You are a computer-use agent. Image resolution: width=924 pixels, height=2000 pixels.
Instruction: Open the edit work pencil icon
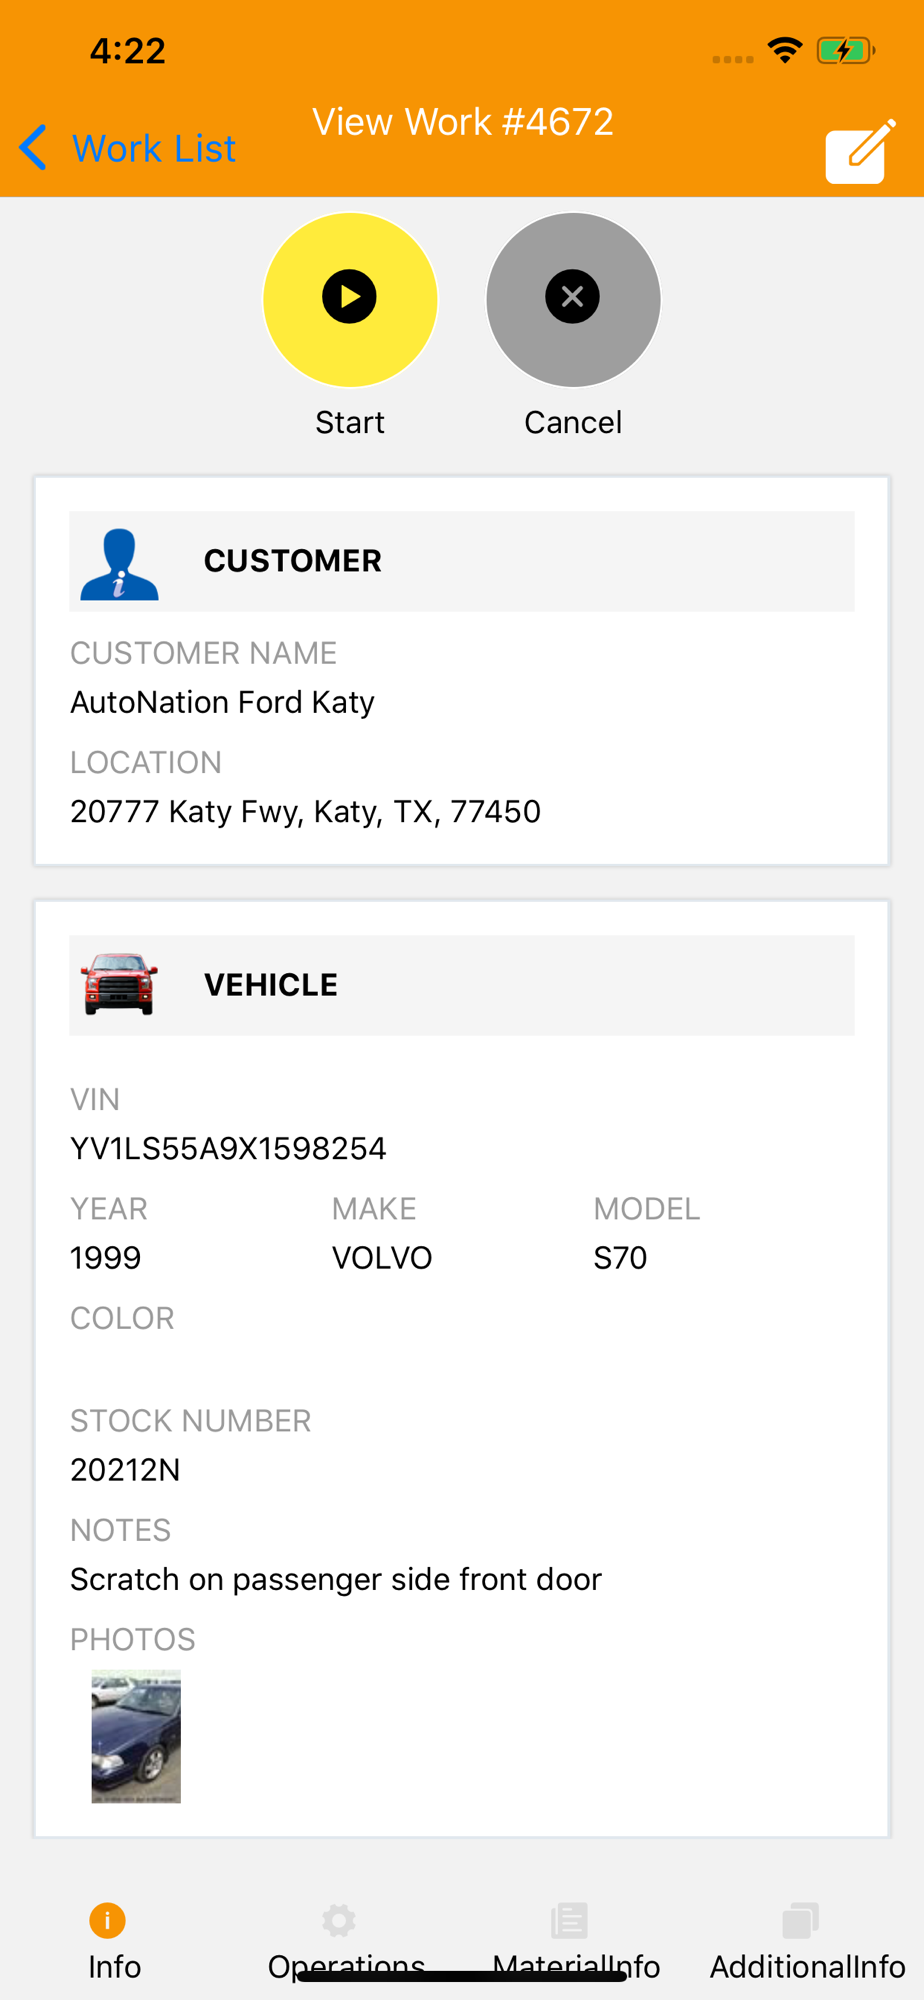pyautogui.click(x=859, y=152)
